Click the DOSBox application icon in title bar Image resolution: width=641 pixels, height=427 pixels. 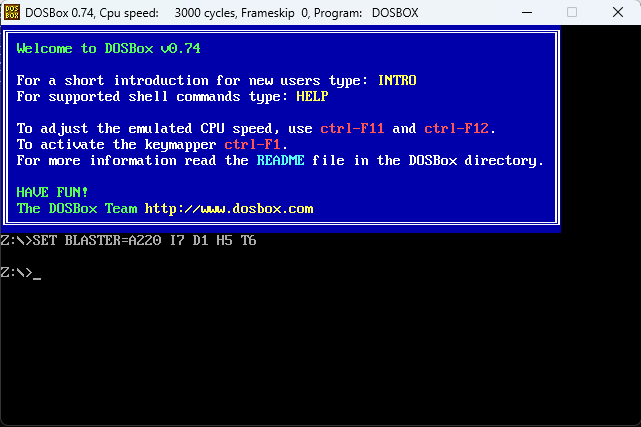tap(12, 12)
